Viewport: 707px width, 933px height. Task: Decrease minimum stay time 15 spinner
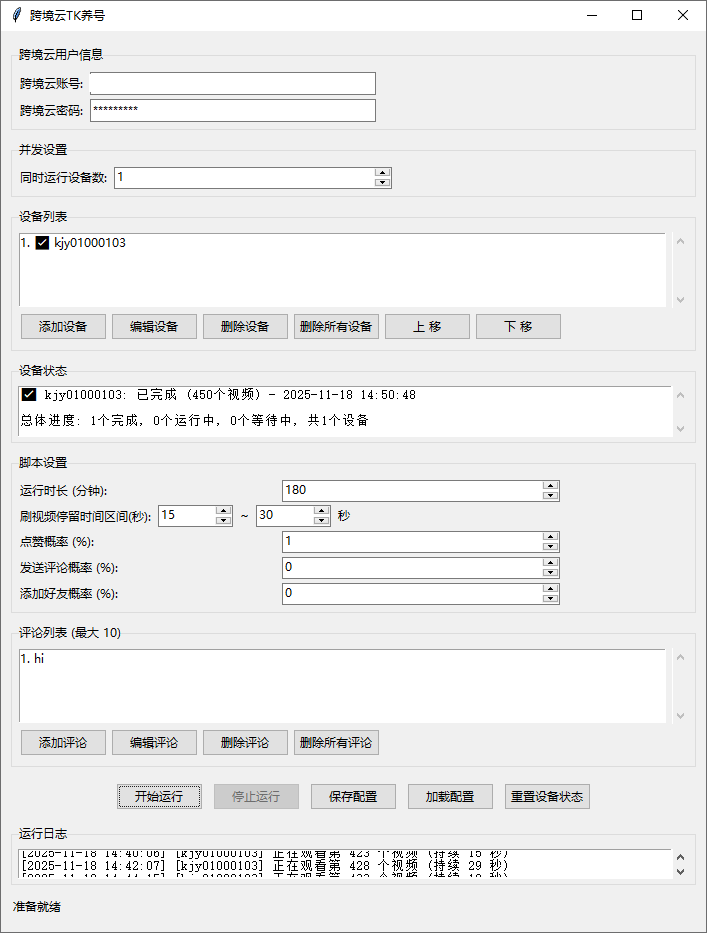224,520
